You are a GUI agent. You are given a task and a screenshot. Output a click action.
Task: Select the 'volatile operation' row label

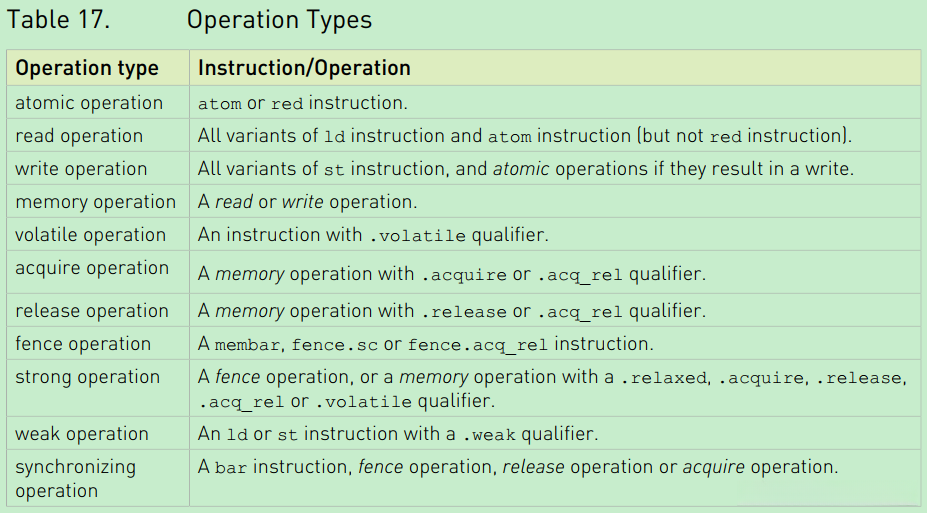(91, 235)
